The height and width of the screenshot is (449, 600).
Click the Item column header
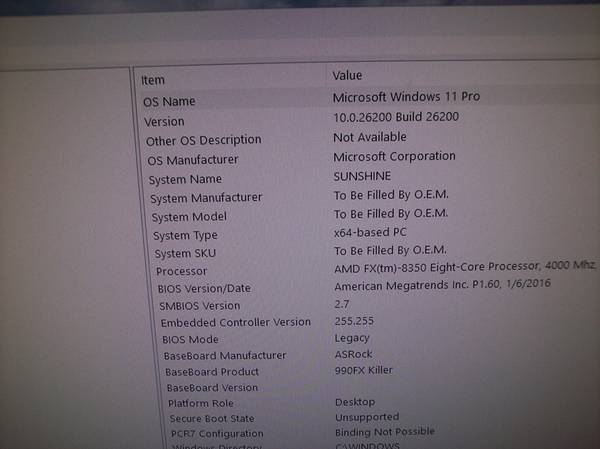pos(153,80)
